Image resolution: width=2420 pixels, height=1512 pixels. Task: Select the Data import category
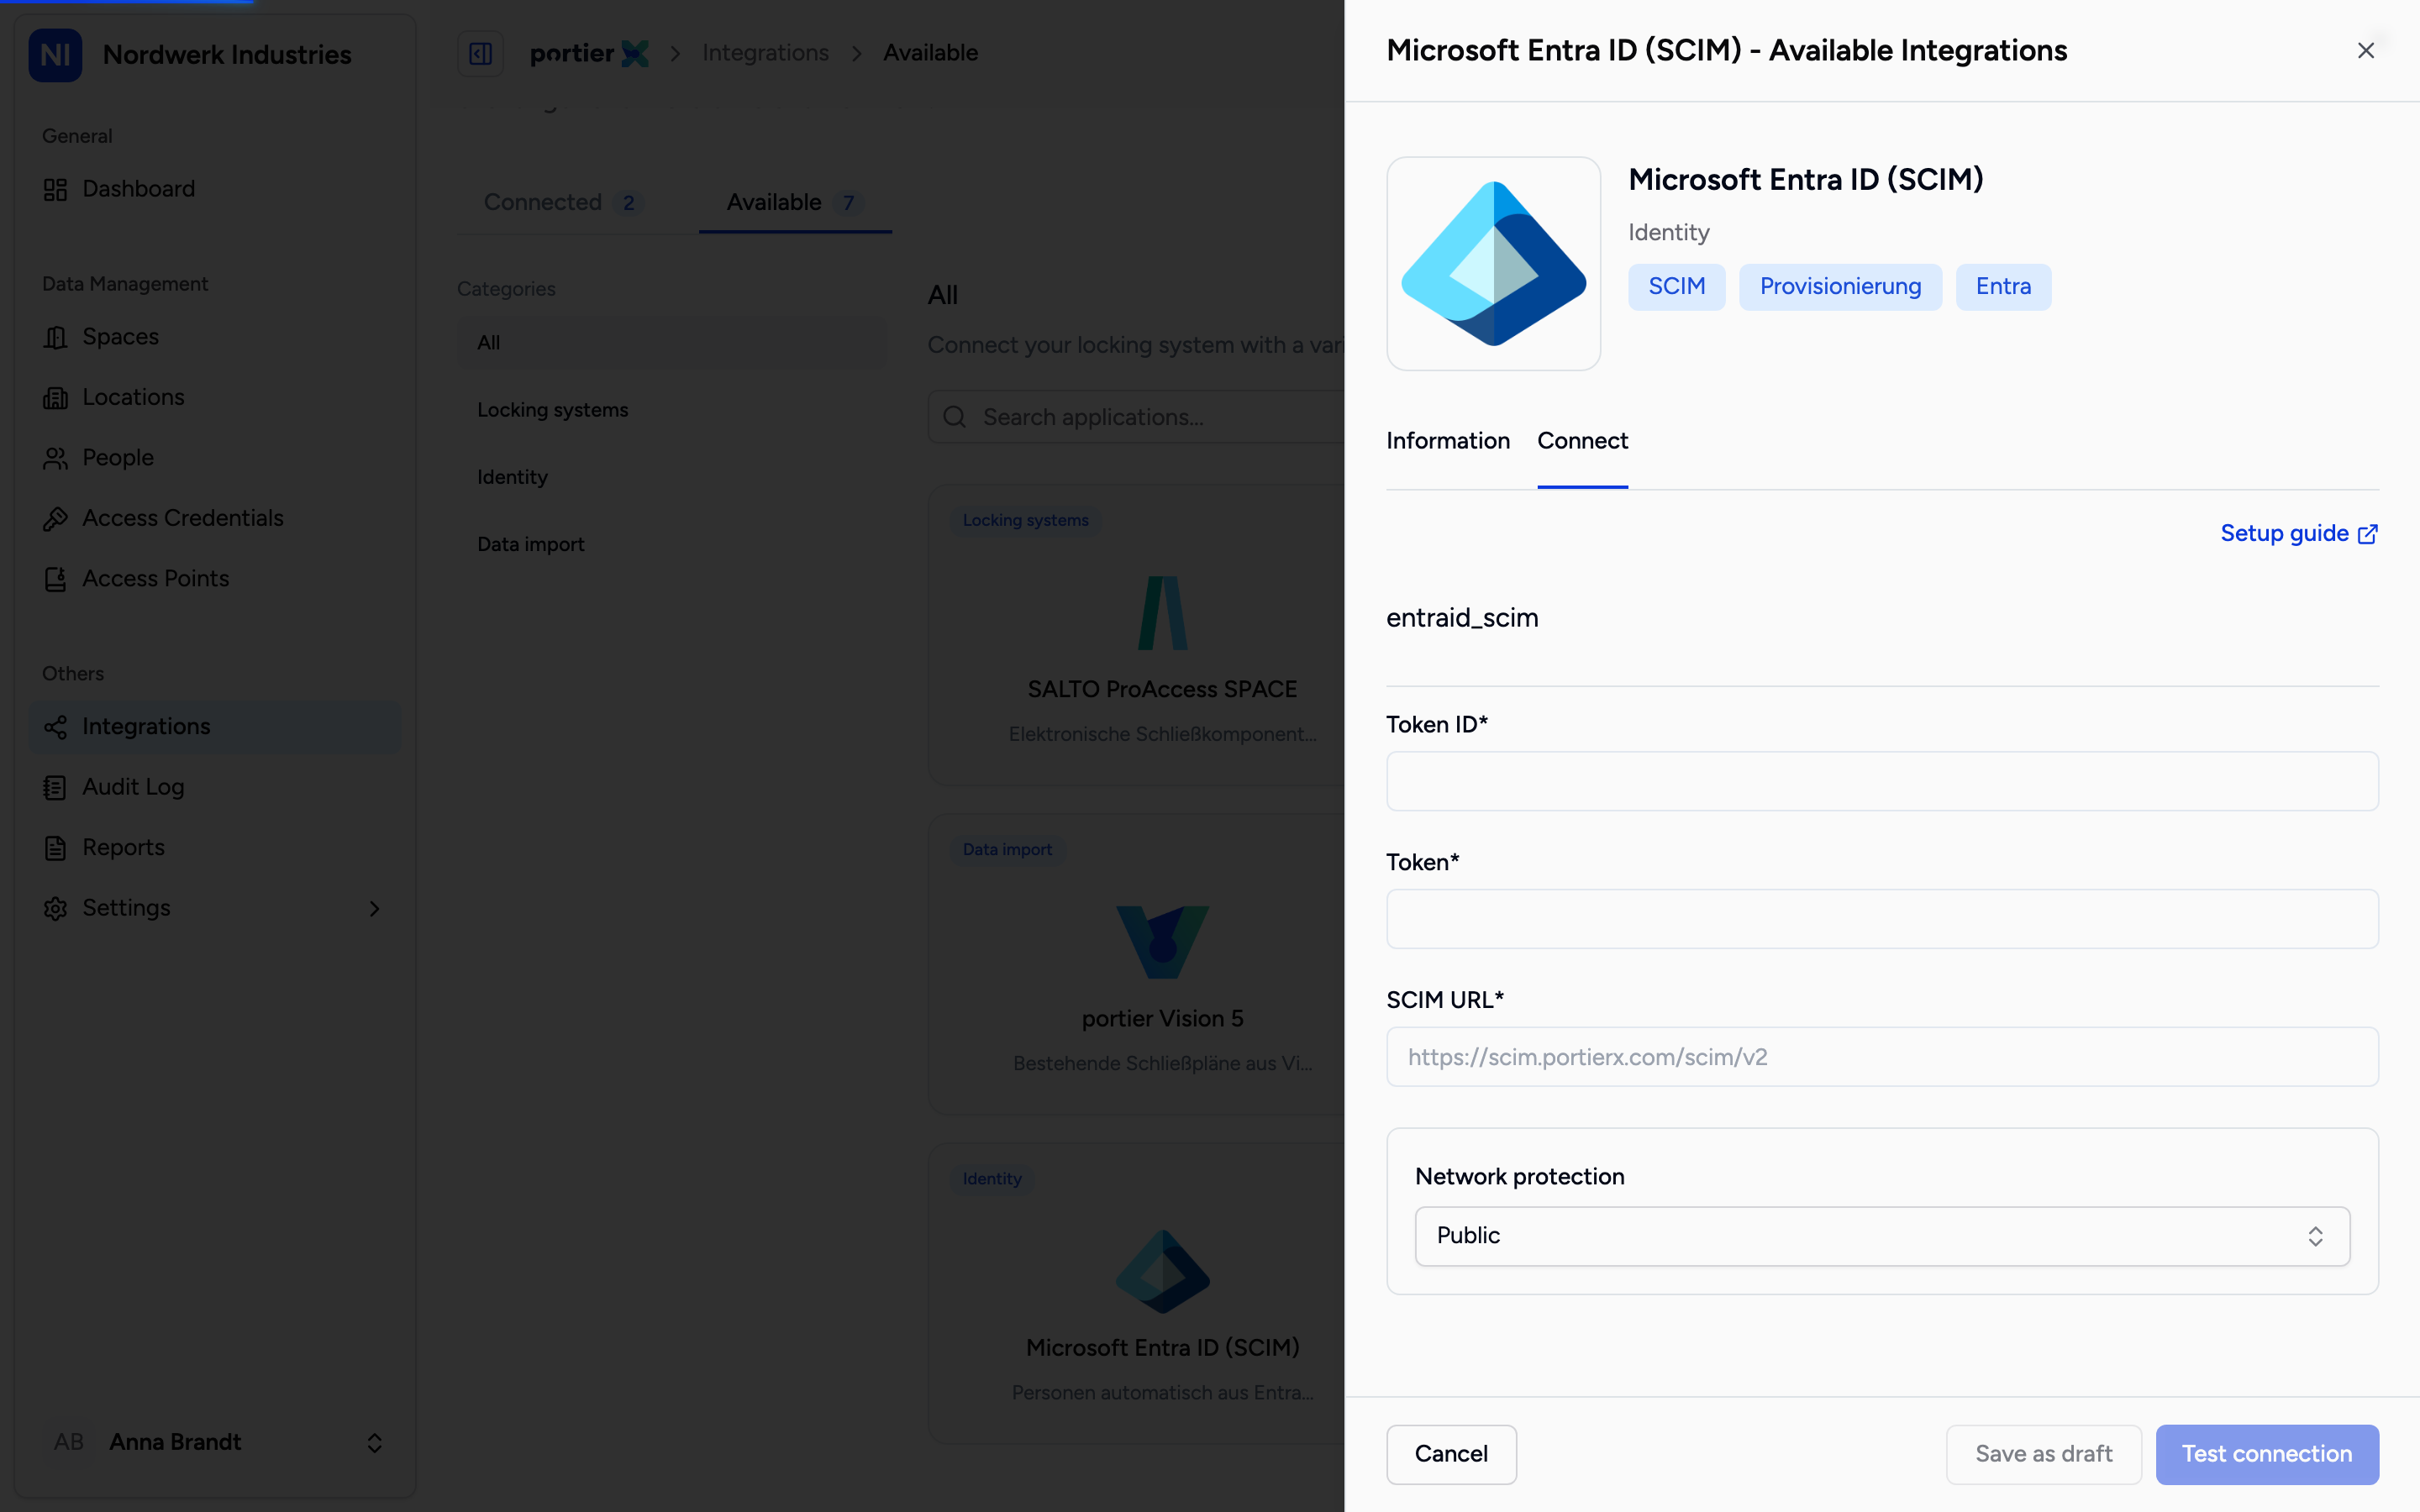[x=672, y=544]
